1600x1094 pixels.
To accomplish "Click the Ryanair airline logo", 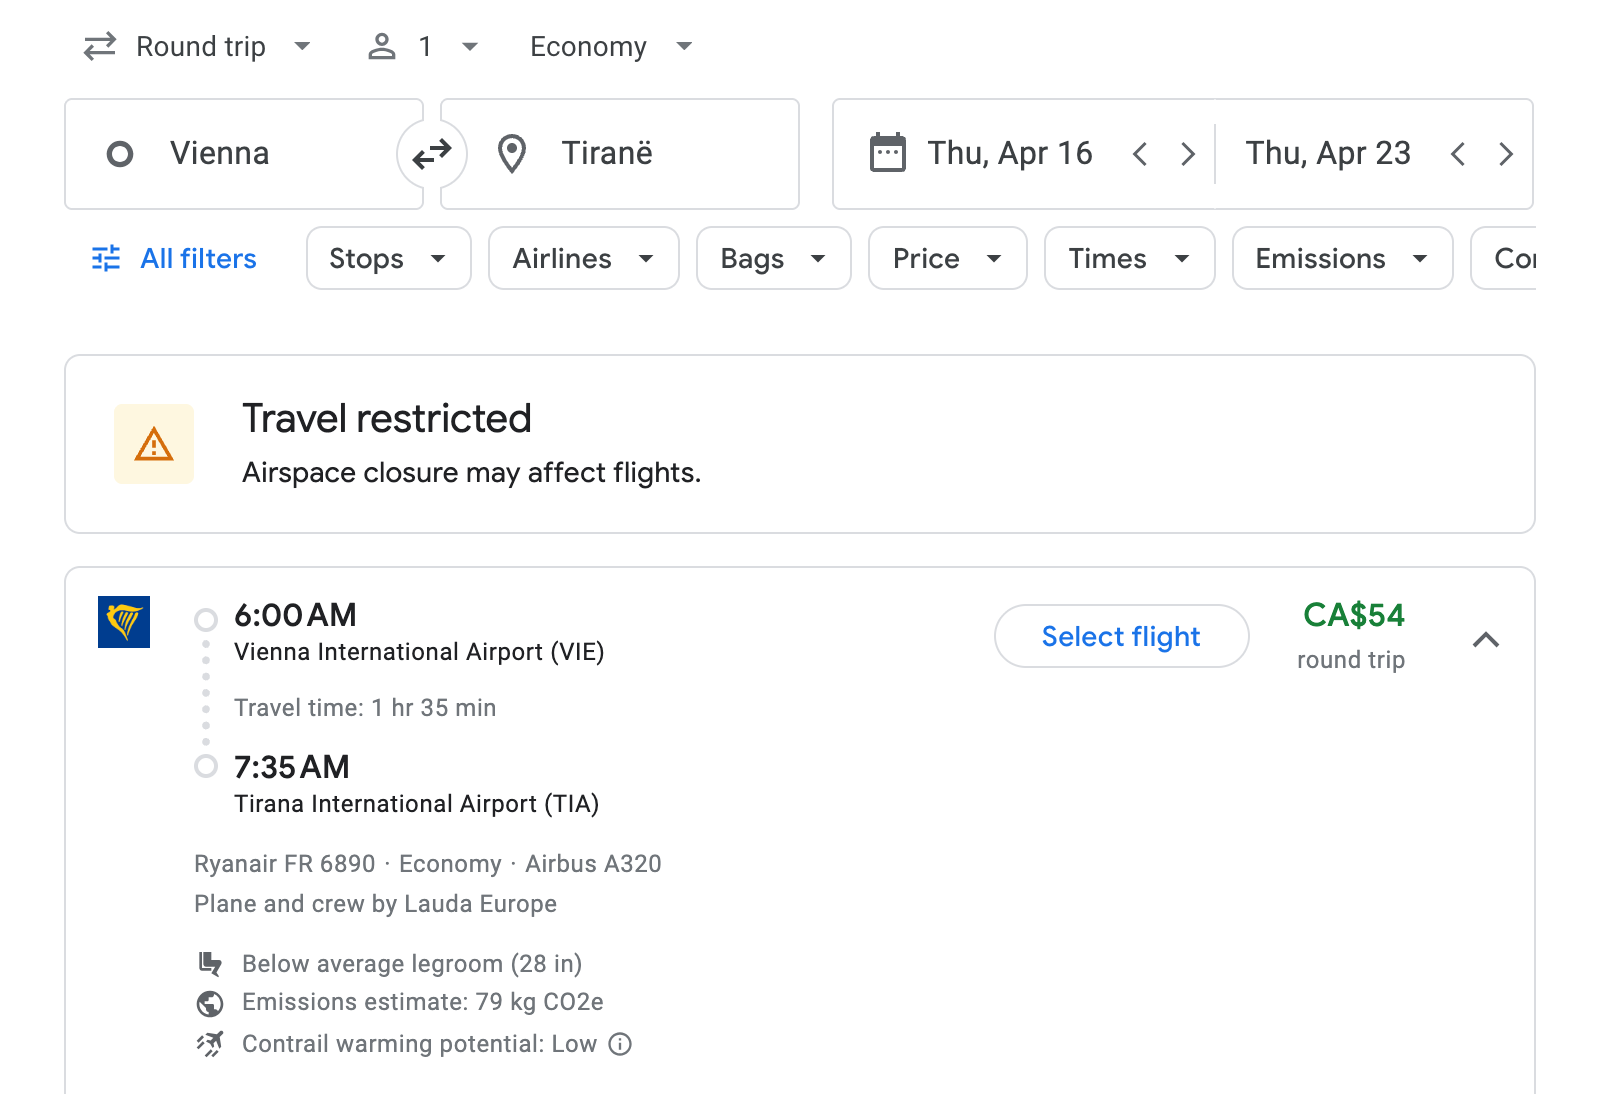I will (123, 622).
